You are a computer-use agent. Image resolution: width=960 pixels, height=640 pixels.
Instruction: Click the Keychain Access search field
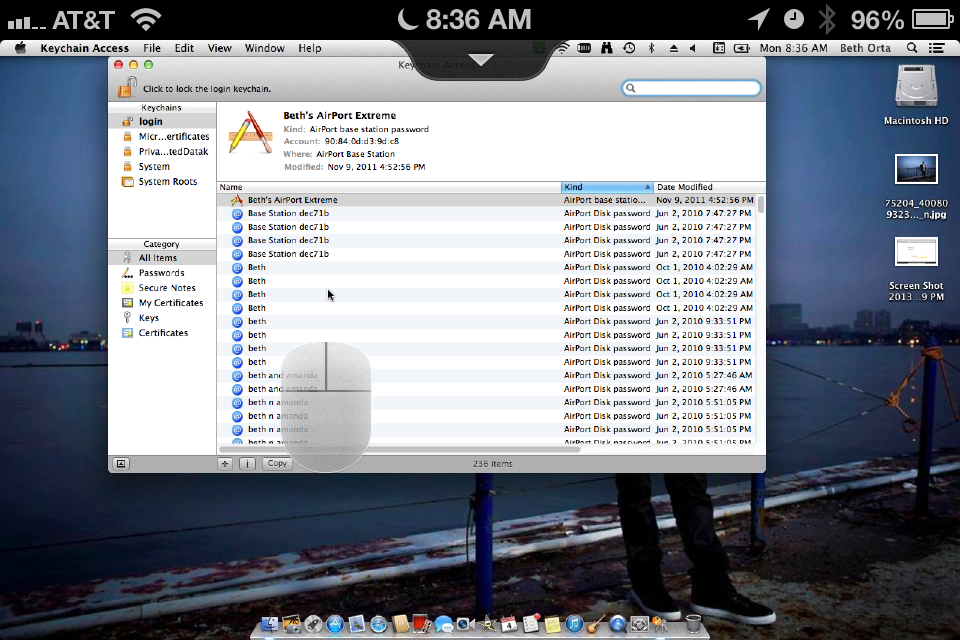tap(691, 88)
